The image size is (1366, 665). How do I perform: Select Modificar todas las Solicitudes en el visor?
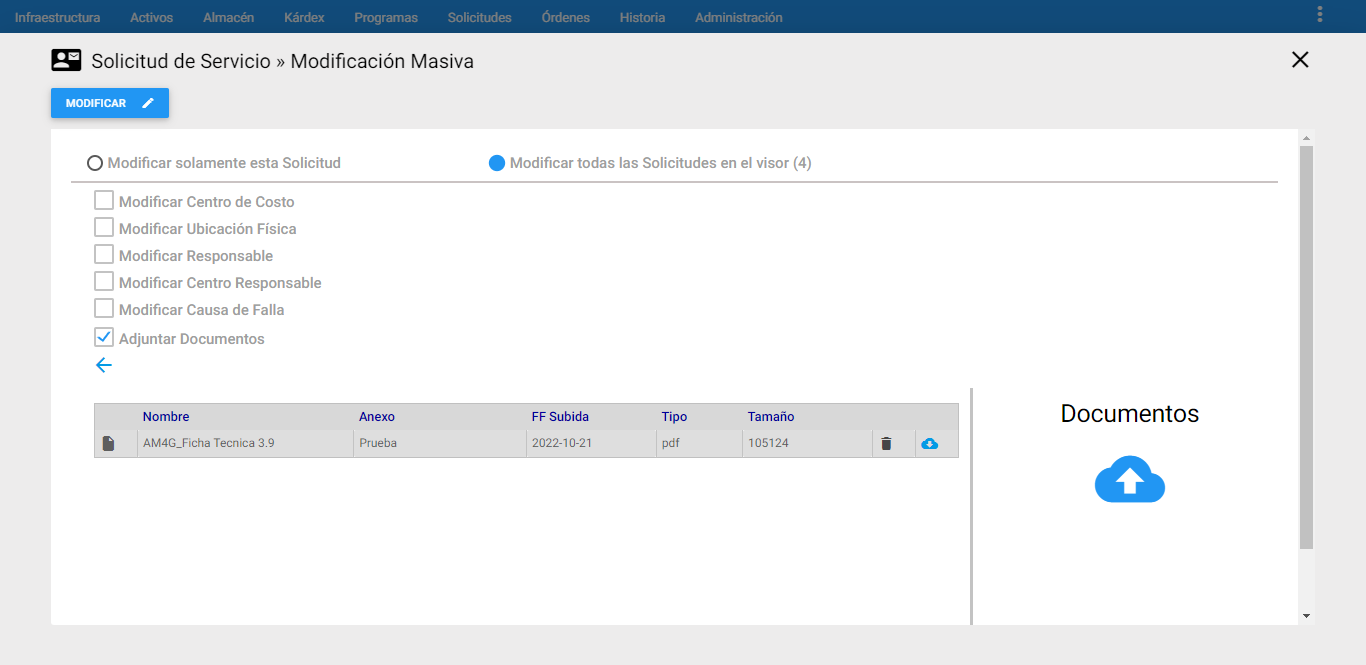point(497,163)
